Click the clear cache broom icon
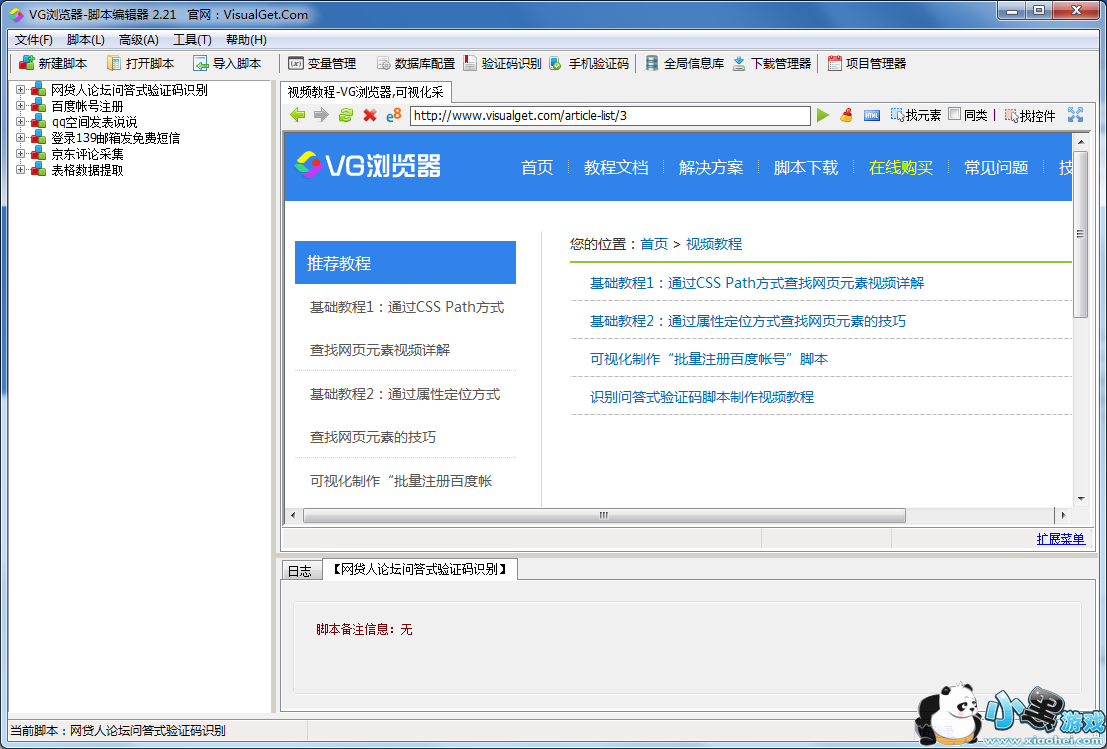This screenshot has height=749, width=1107. coord(846,115)
